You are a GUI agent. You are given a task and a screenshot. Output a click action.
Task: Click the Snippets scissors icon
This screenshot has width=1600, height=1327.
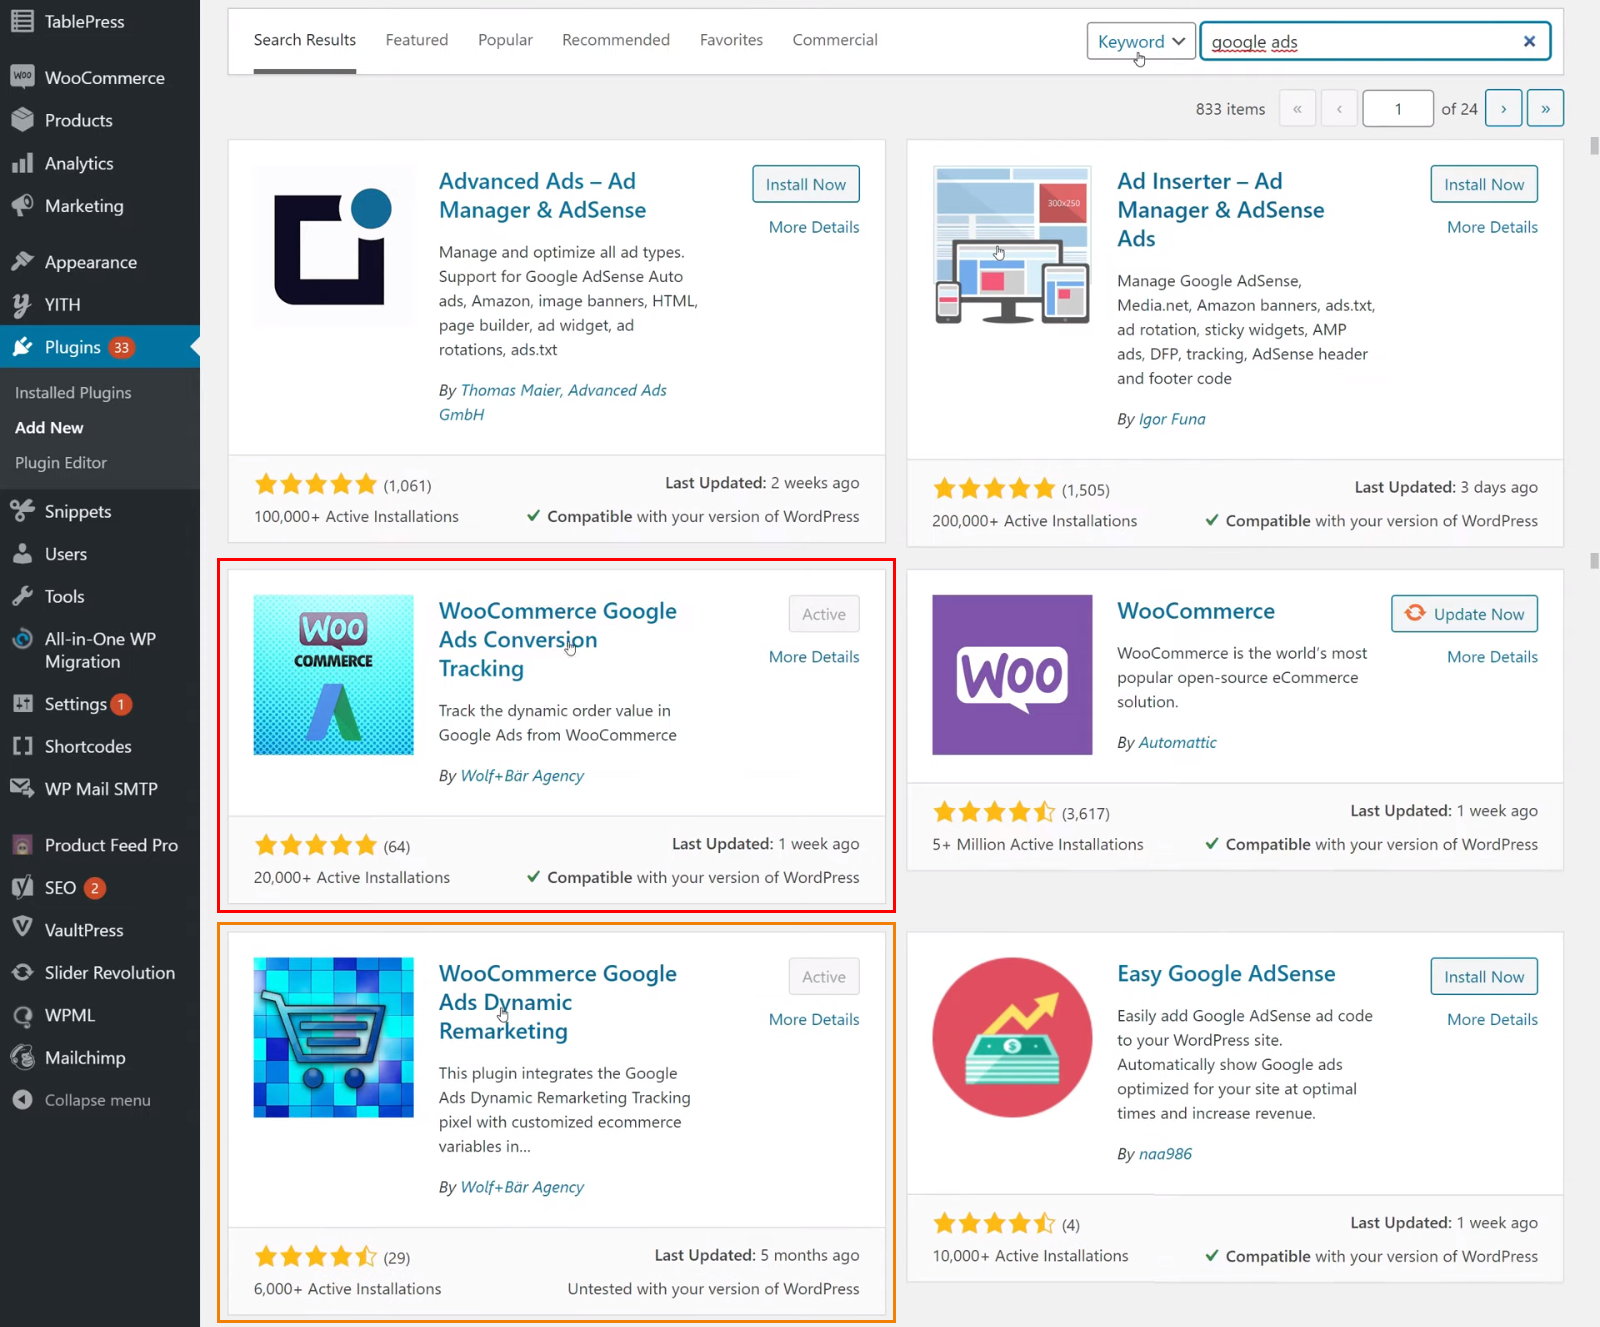click(22, 511)
